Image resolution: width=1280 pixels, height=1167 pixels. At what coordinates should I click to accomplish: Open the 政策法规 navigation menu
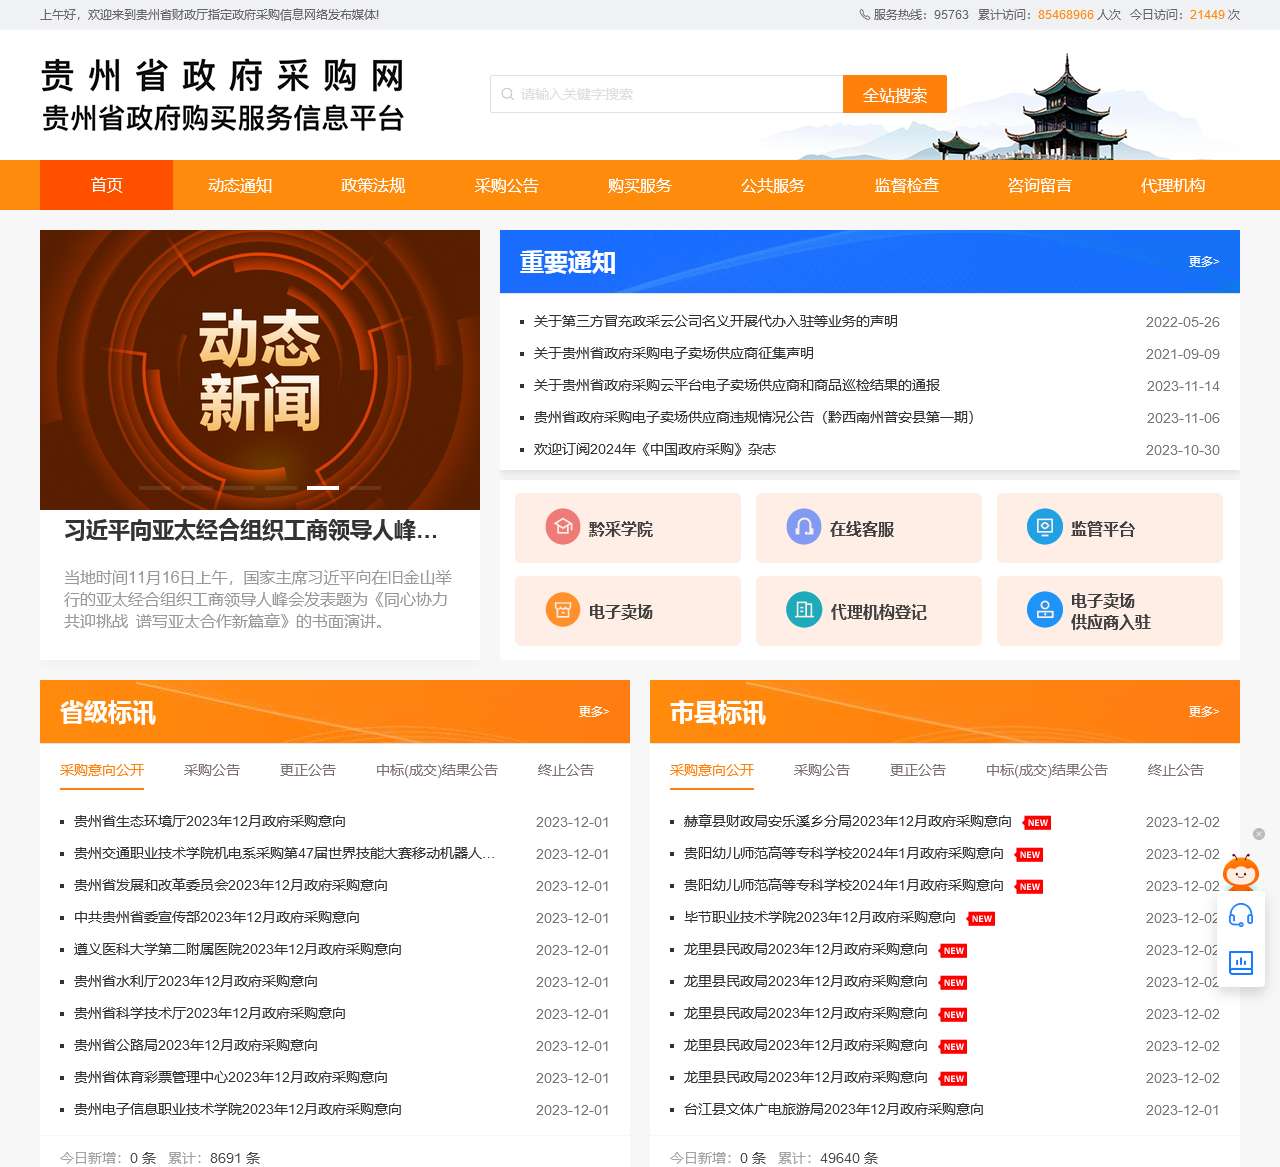point(373,185)
